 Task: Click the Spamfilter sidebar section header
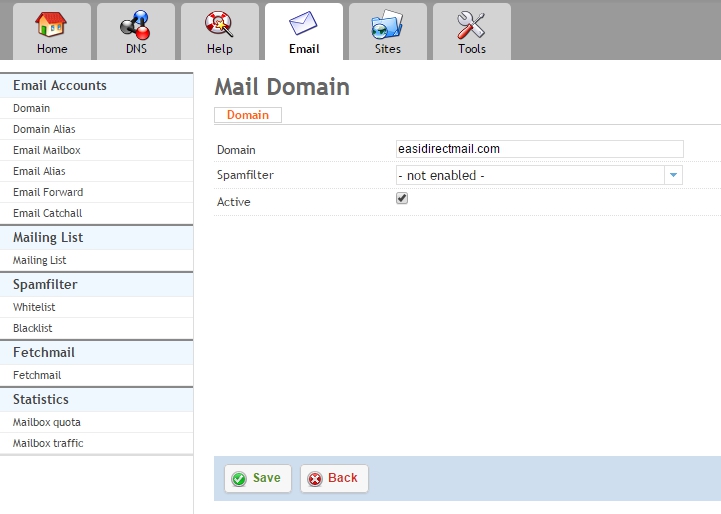point(45,285)
